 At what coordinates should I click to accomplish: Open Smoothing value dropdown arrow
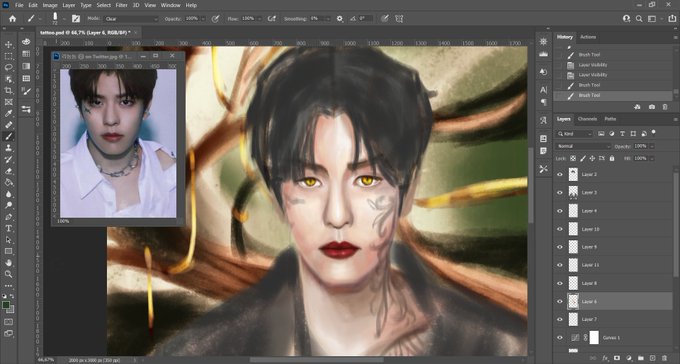coord(327,19)
